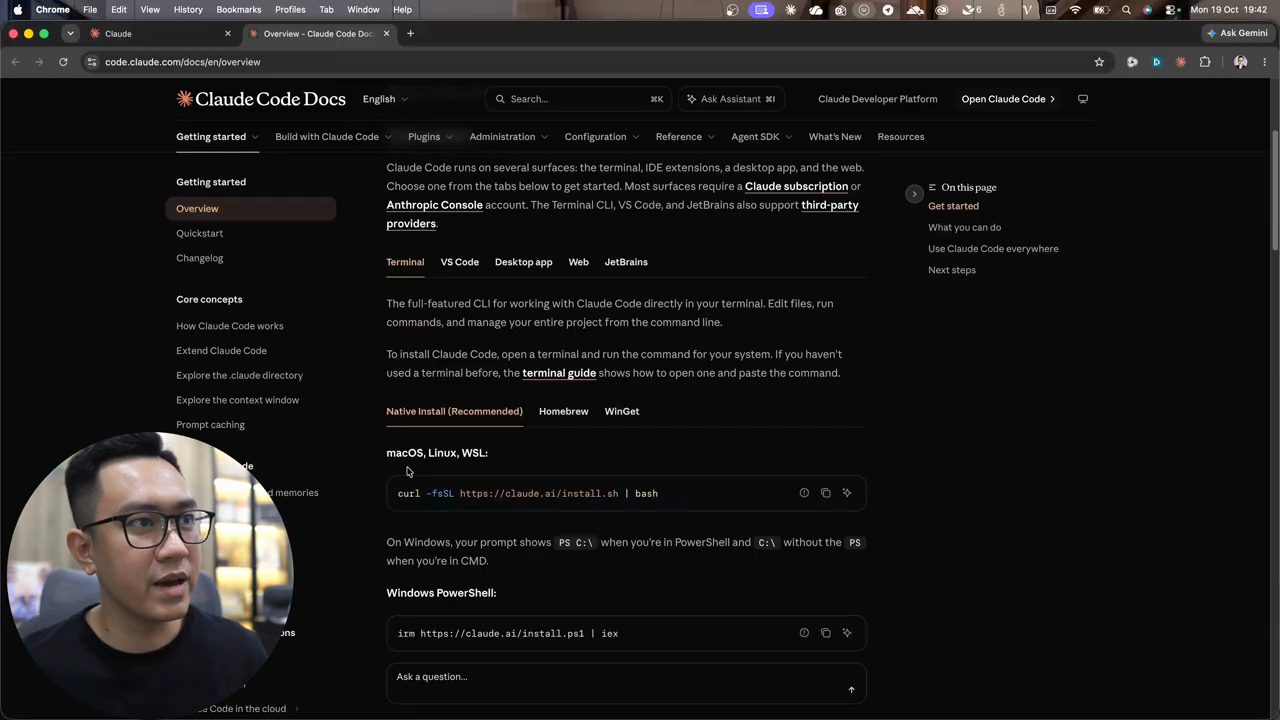1280x720 pixels.
Task: Expand Build with Claude Code menu
Action: point(333,137)
